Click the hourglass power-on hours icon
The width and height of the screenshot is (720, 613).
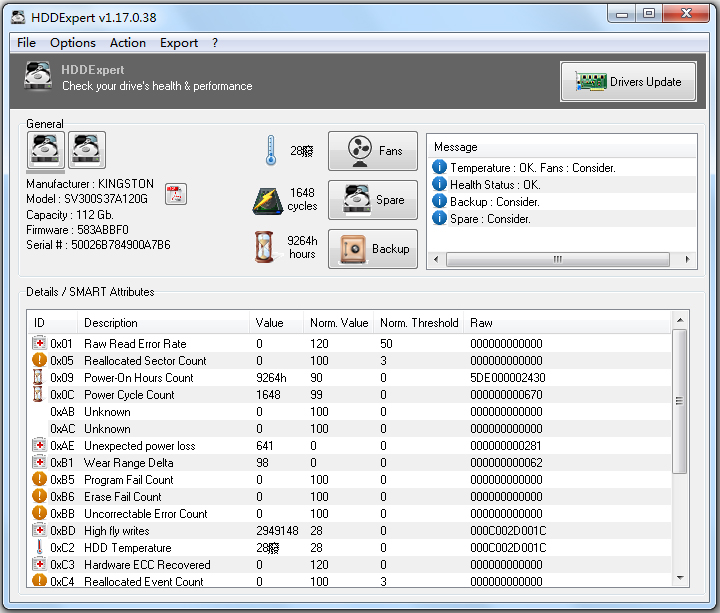pos(264,247)
